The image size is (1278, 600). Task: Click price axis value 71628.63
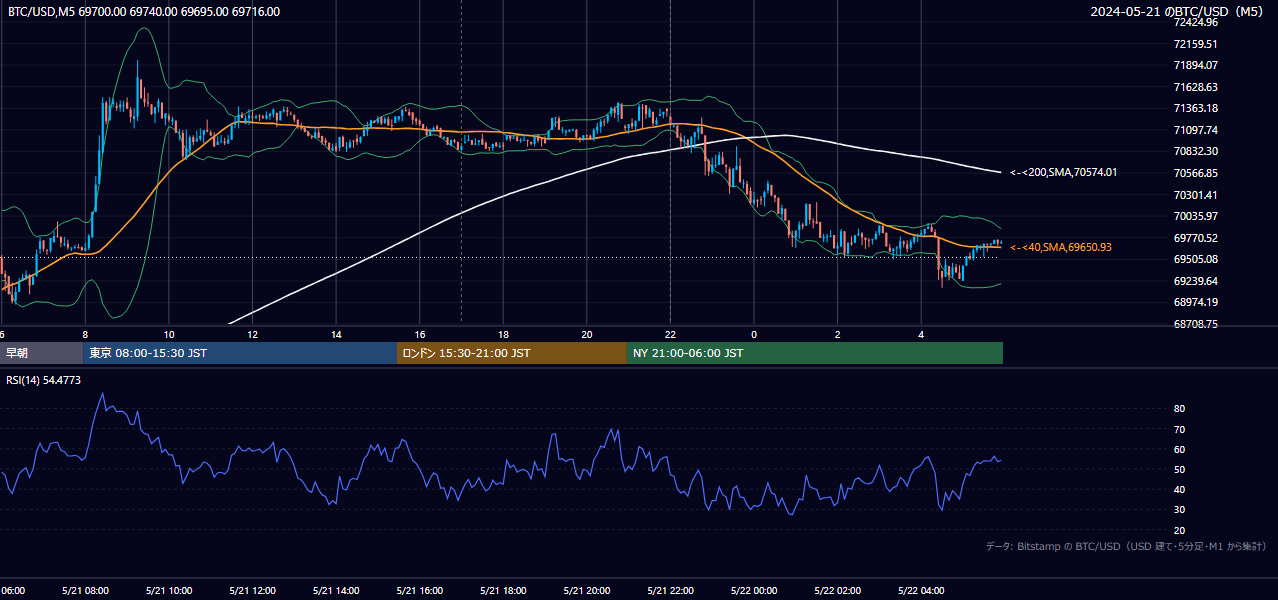1196,87
